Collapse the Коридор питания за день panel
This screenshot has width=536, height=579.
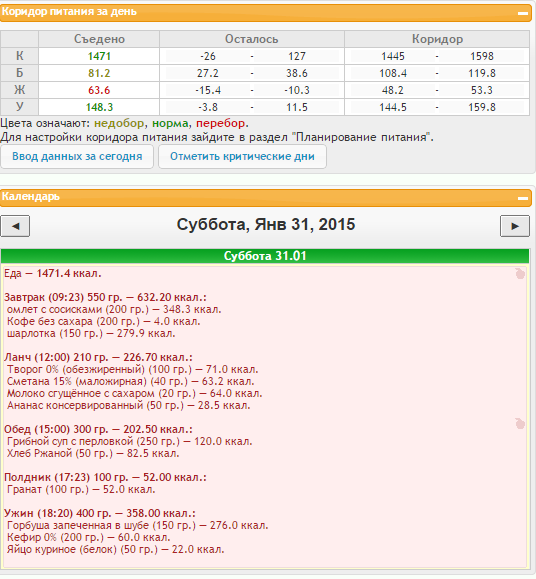522,13
